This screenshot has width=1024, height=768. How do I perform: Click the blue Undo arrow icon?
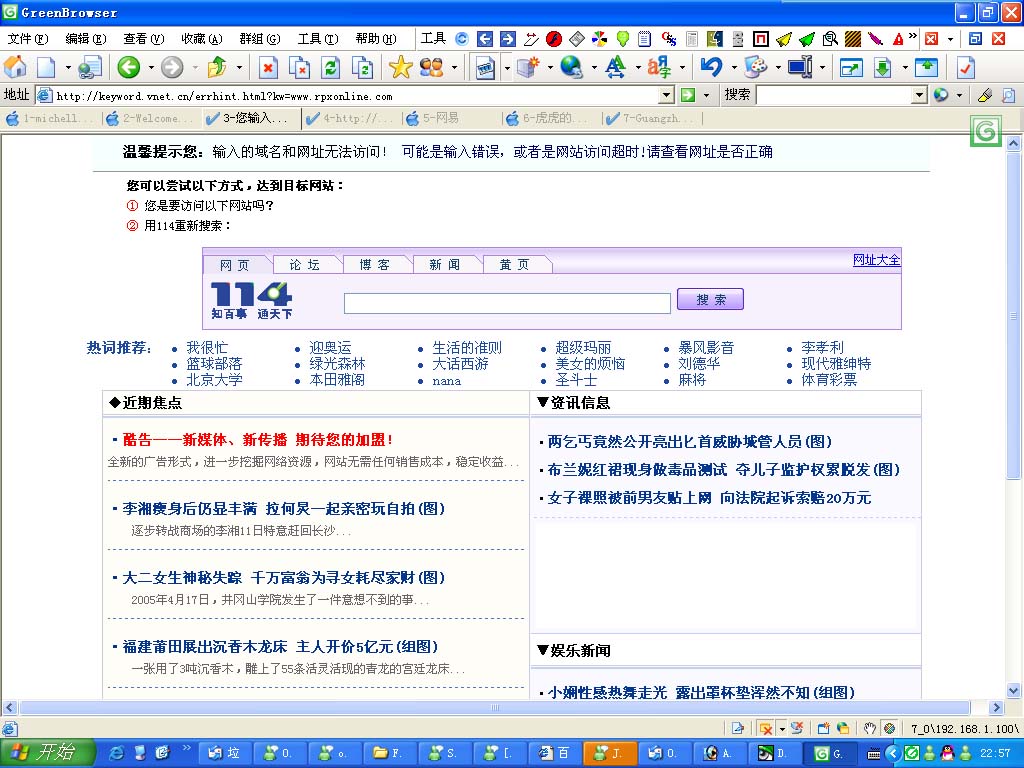tap(711, 67)
